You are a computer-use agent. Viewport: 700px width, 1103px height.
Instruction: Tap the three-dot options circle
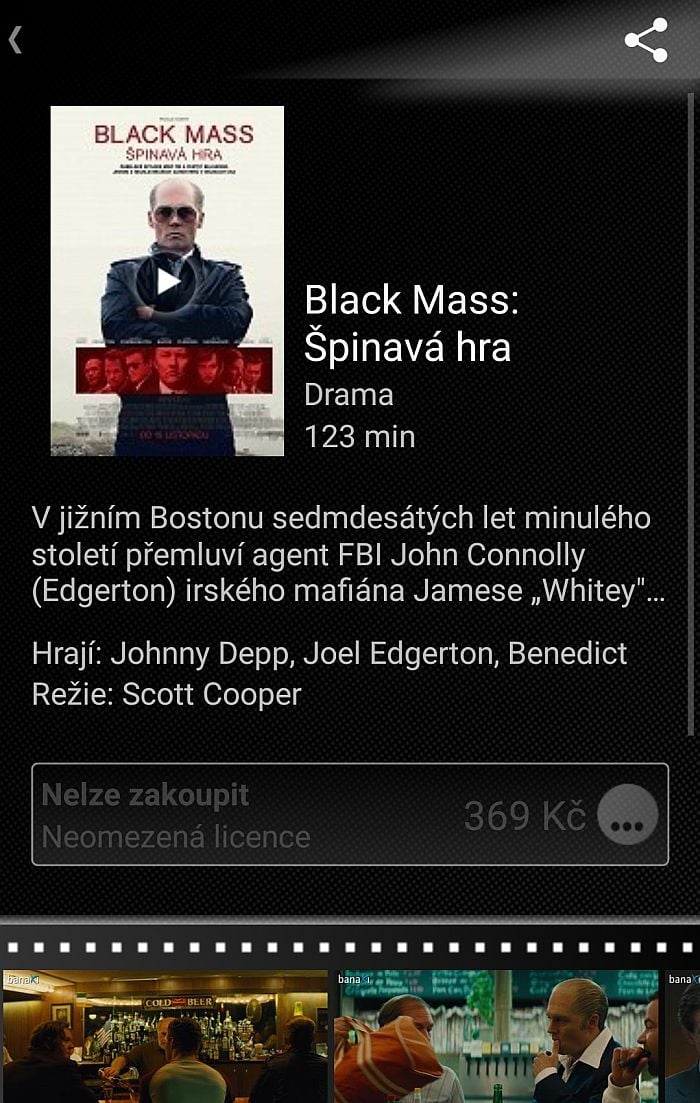tap(628, 815)
